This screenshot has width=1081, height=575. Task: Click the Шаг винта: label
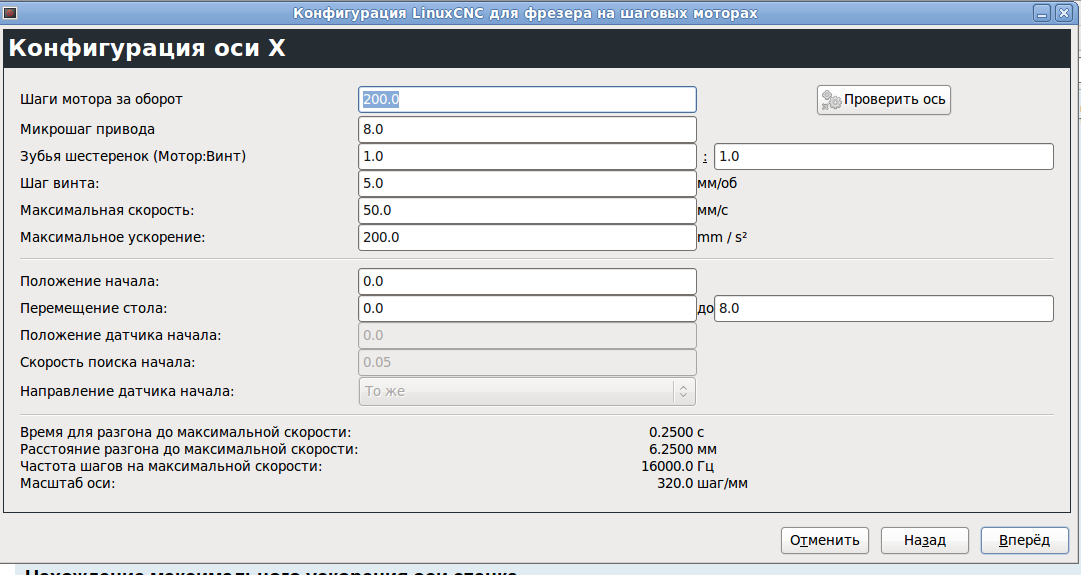coord(59,183)
